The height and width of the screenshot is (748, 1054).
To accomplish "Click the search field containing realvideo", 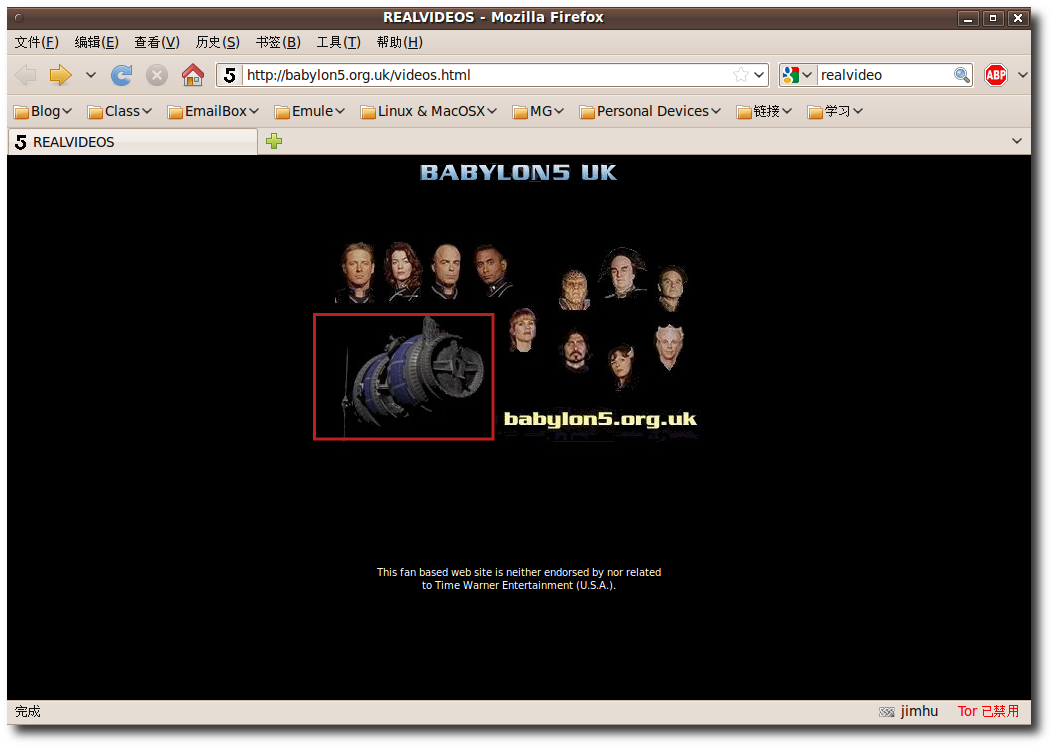I will tap(885, 75).
